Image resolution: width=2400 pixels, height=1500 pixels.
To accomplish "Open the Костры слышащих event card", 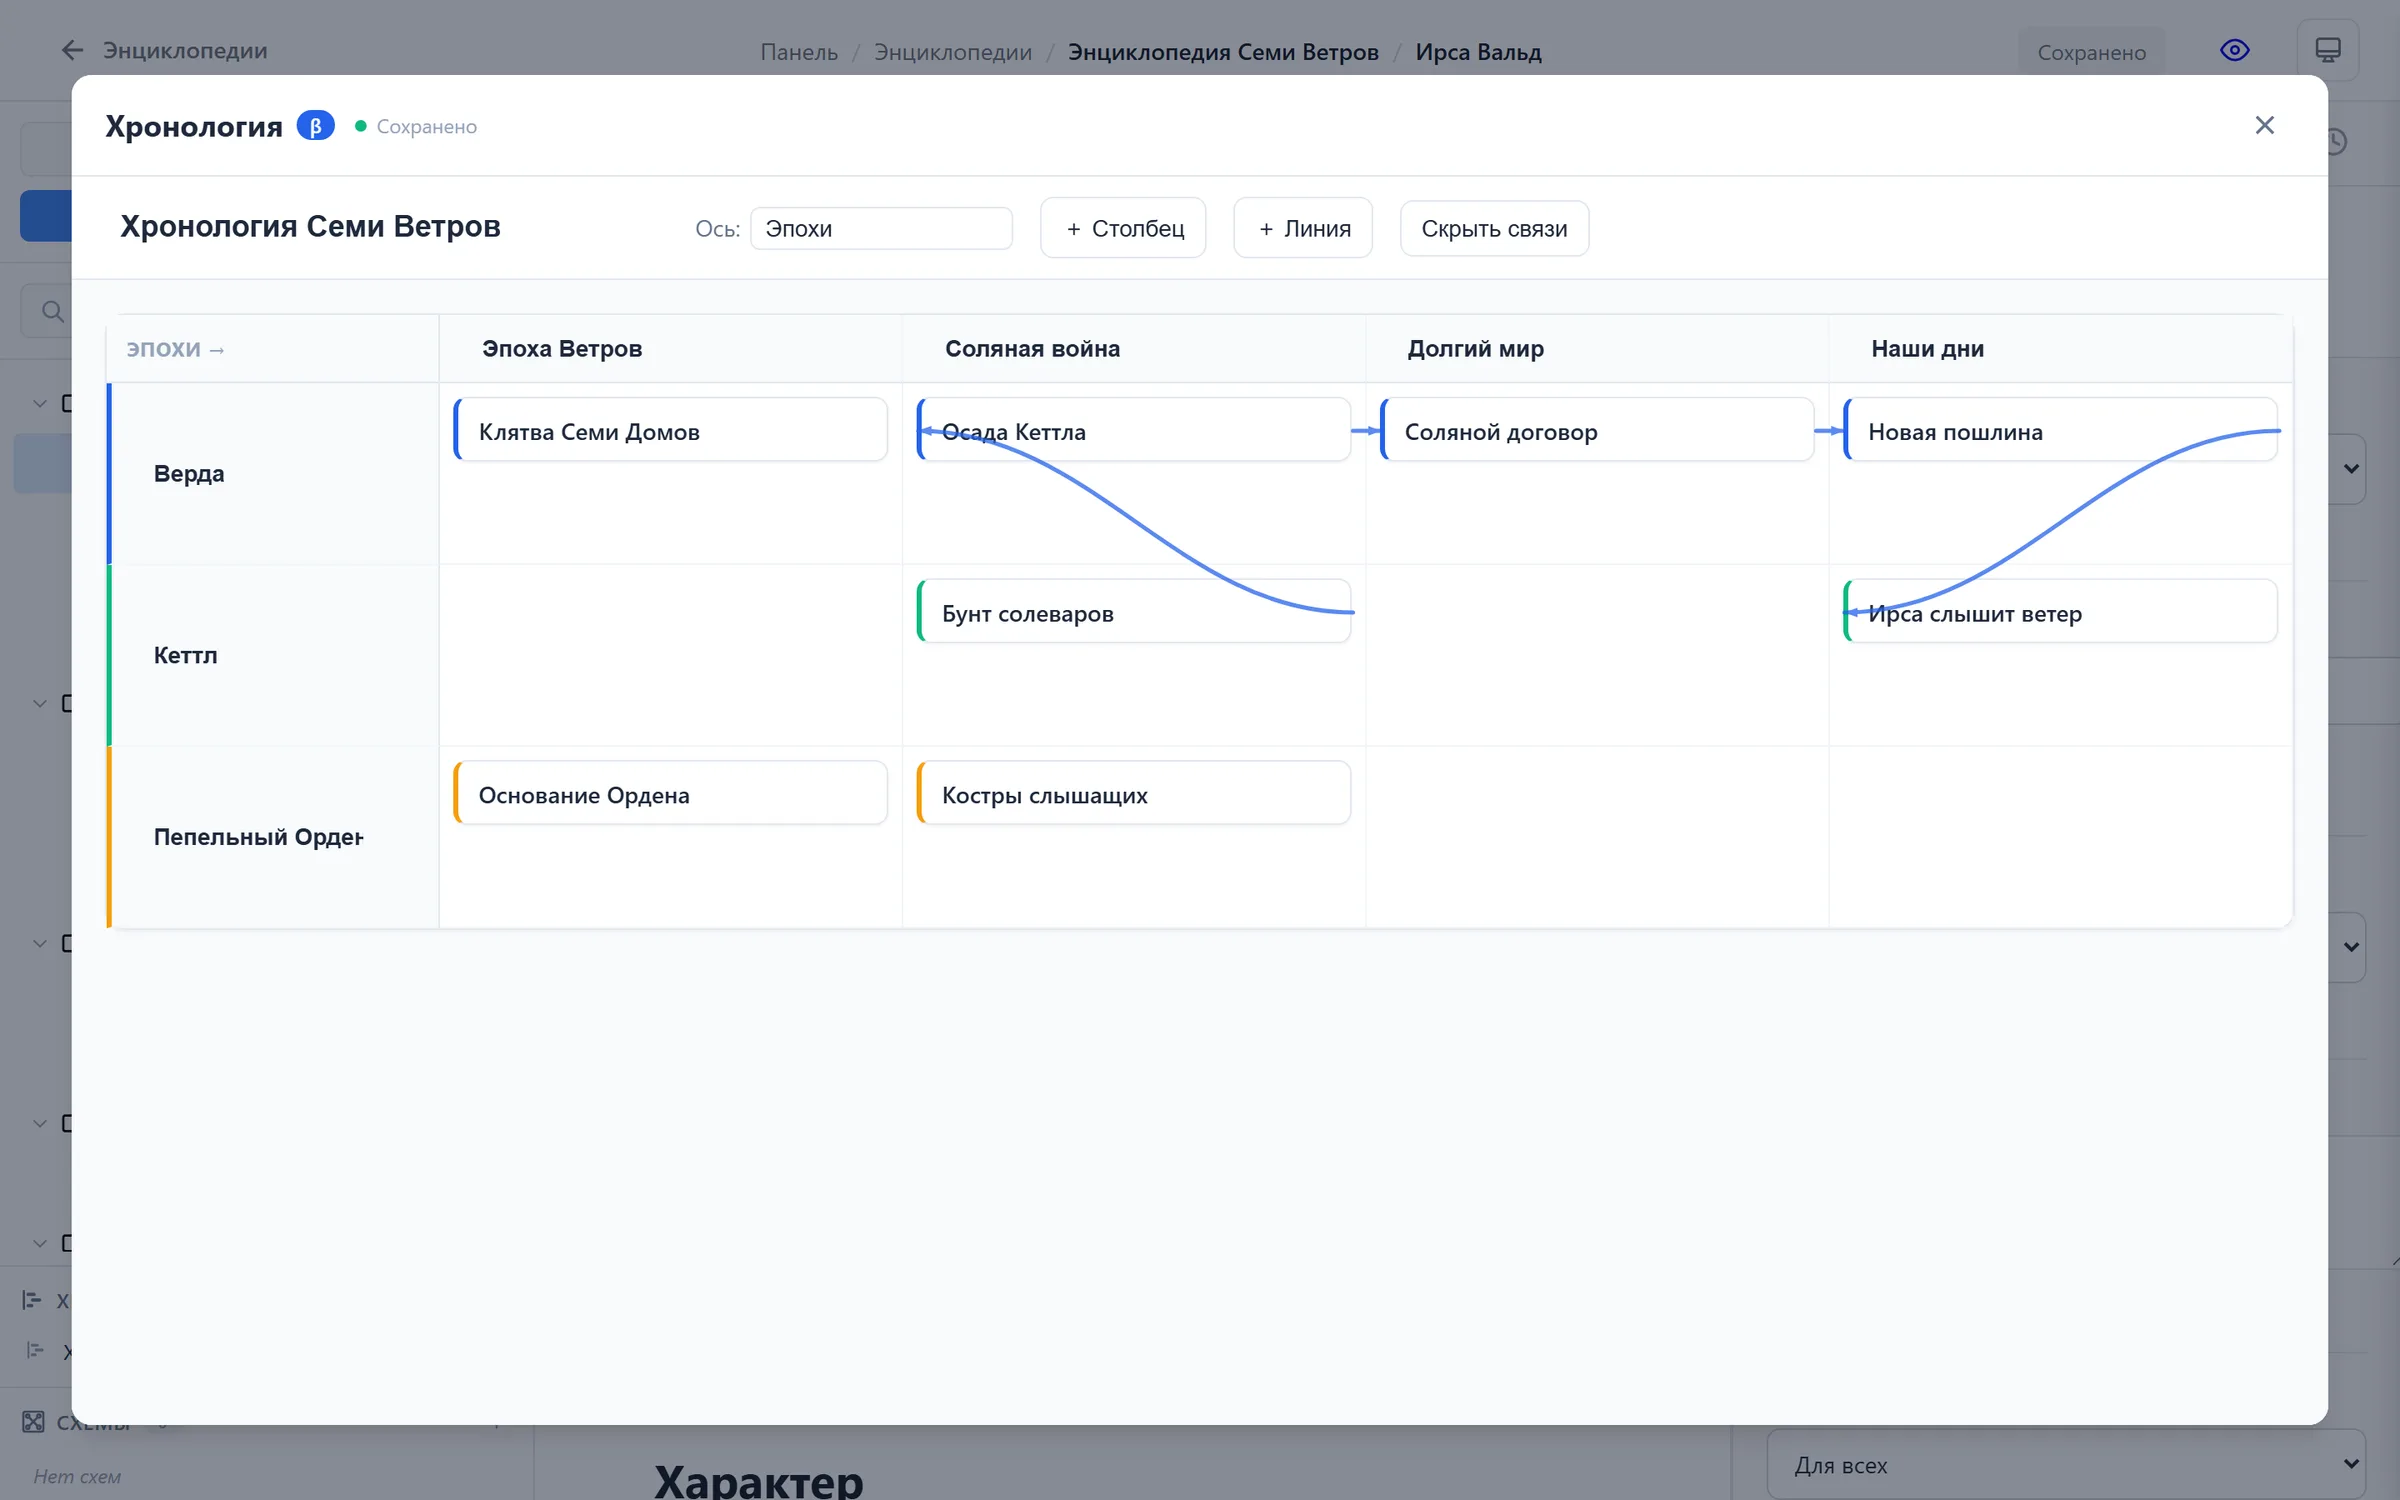I will click(1133, 793).
